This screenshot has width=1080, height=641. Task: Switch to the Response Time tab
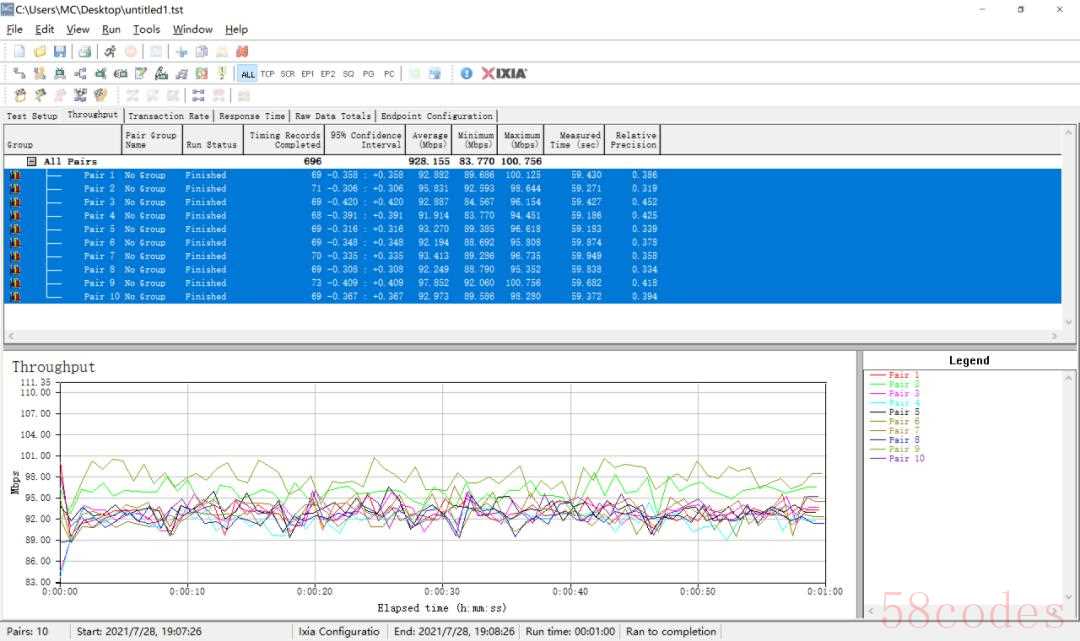coord(252,116)
